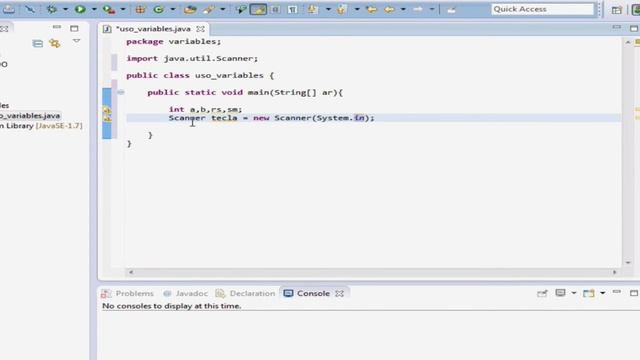Click the 'import java.util.Scanner;' line

coord(192,58)
